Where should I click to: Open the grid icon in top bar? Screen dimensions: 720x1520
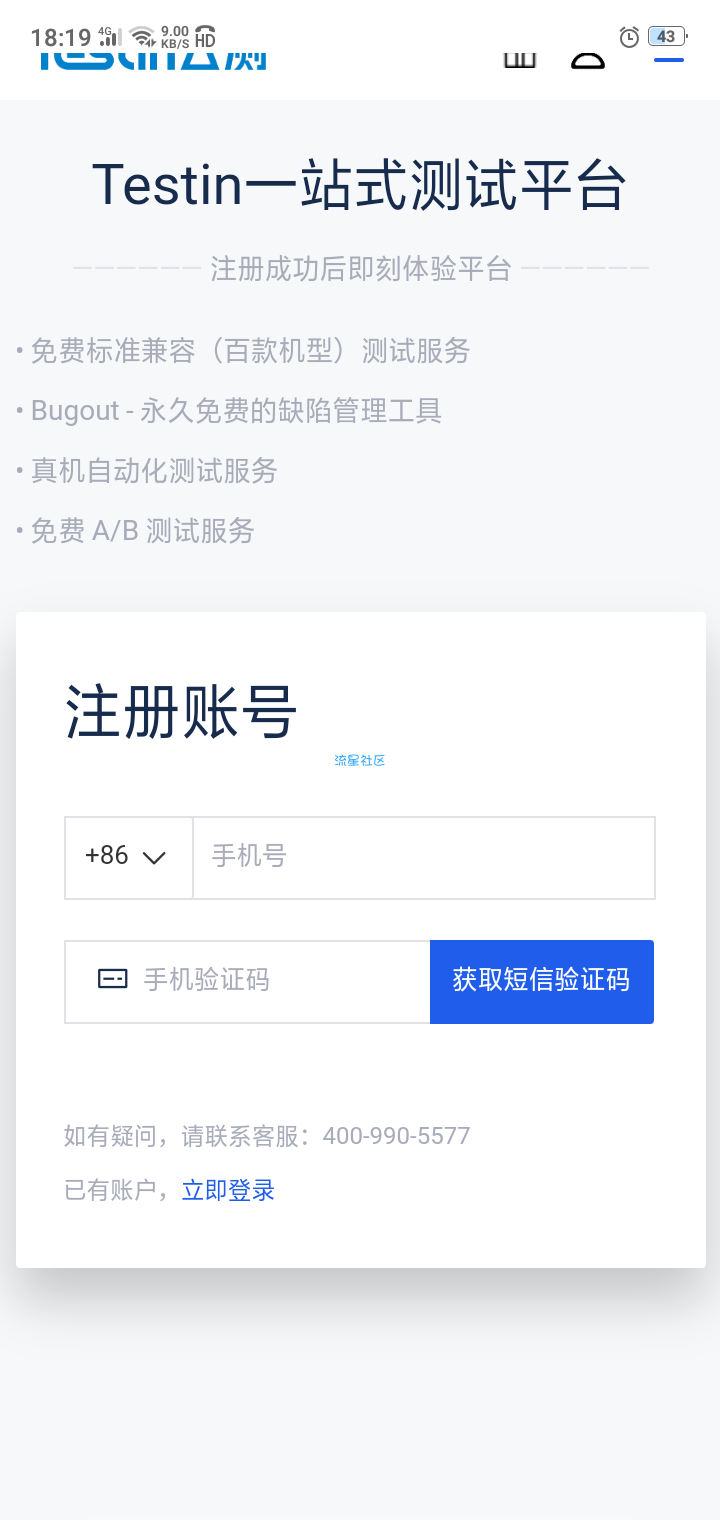click(x=519, y=60)
